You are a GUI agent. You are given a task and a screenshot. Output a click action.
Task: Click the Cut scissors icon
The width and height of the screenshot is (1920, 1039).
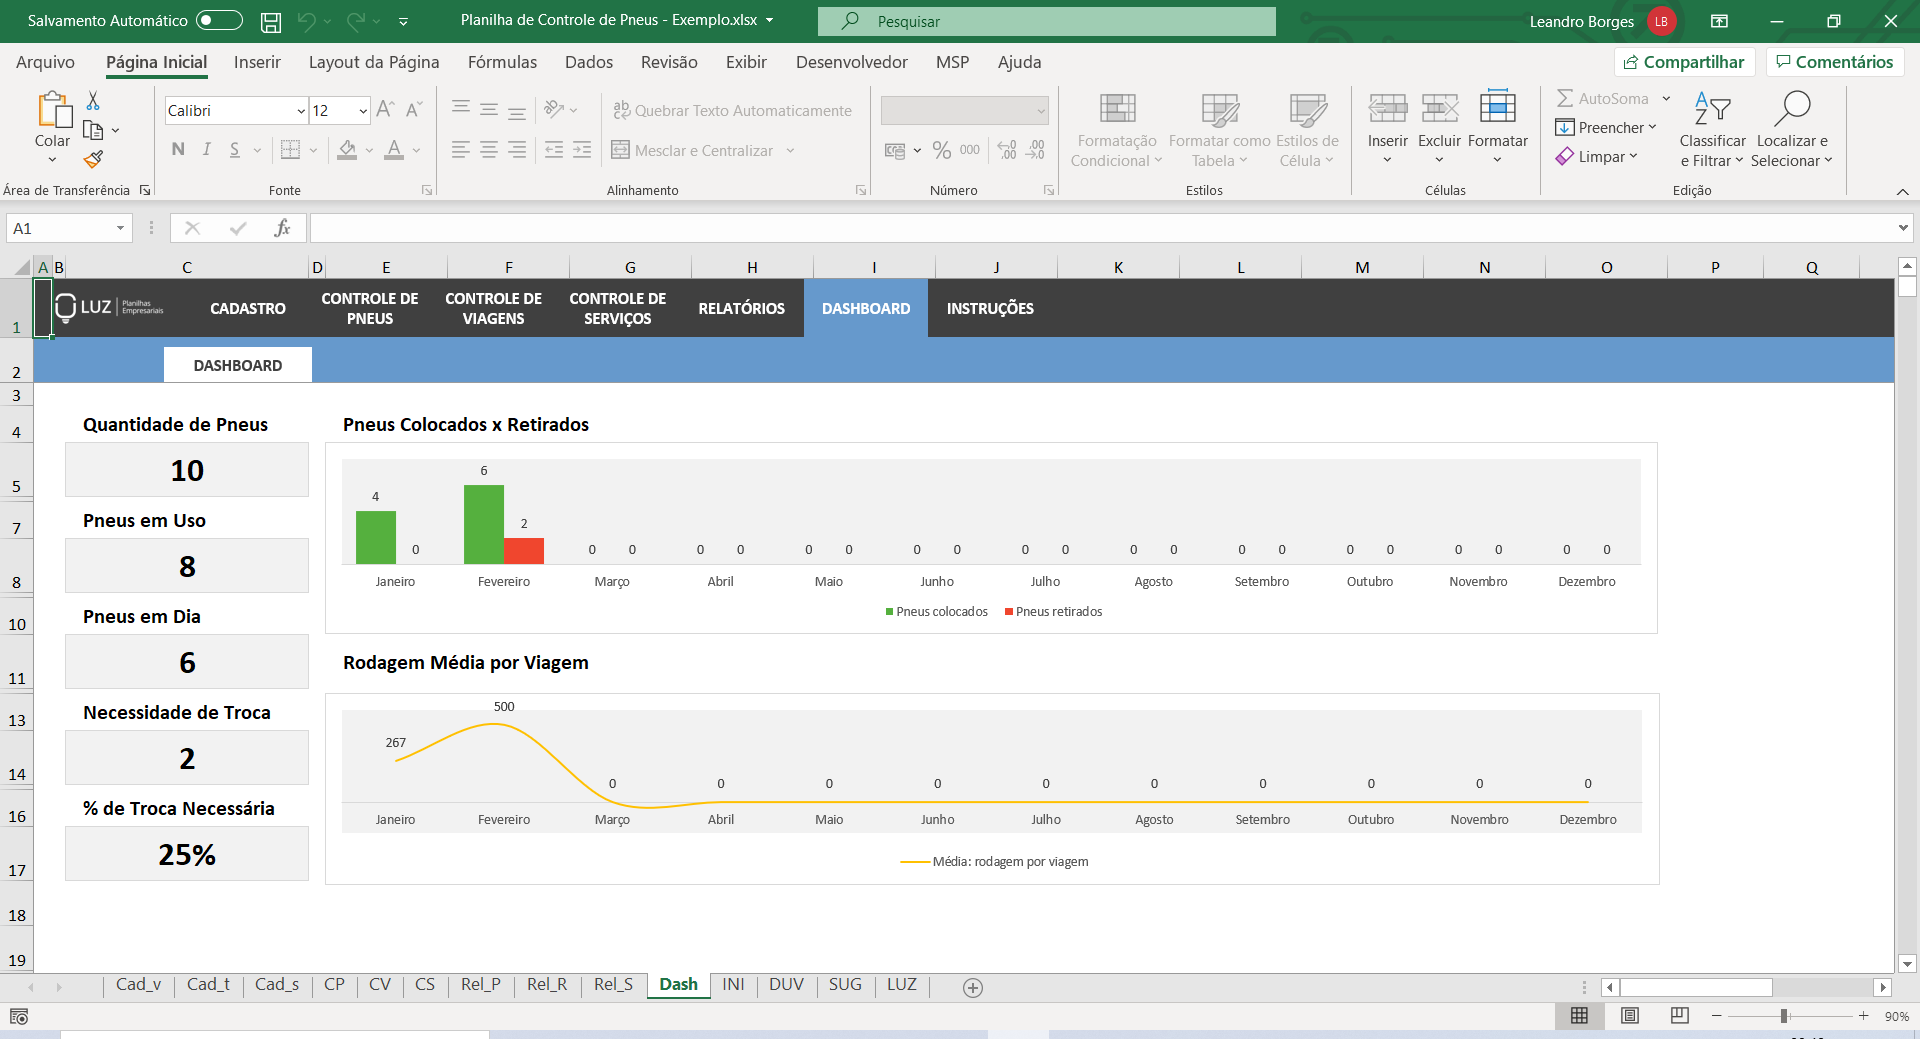tap(93, 101)
